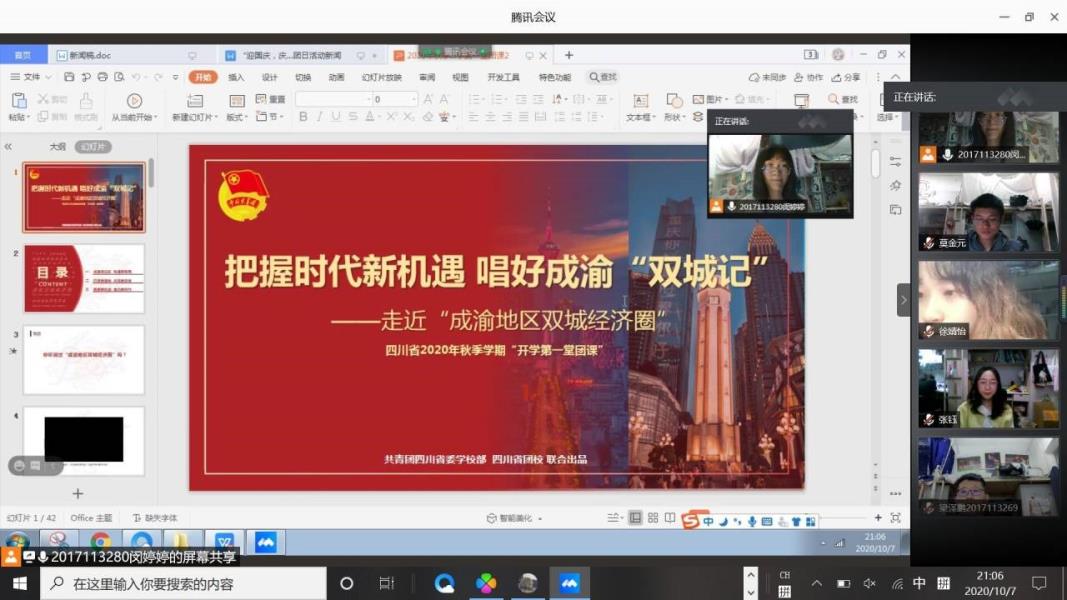Select slide 3 thumbnail
Image resolution: width=1067 pixels, height=600 pixels.
tap(84, 360)
